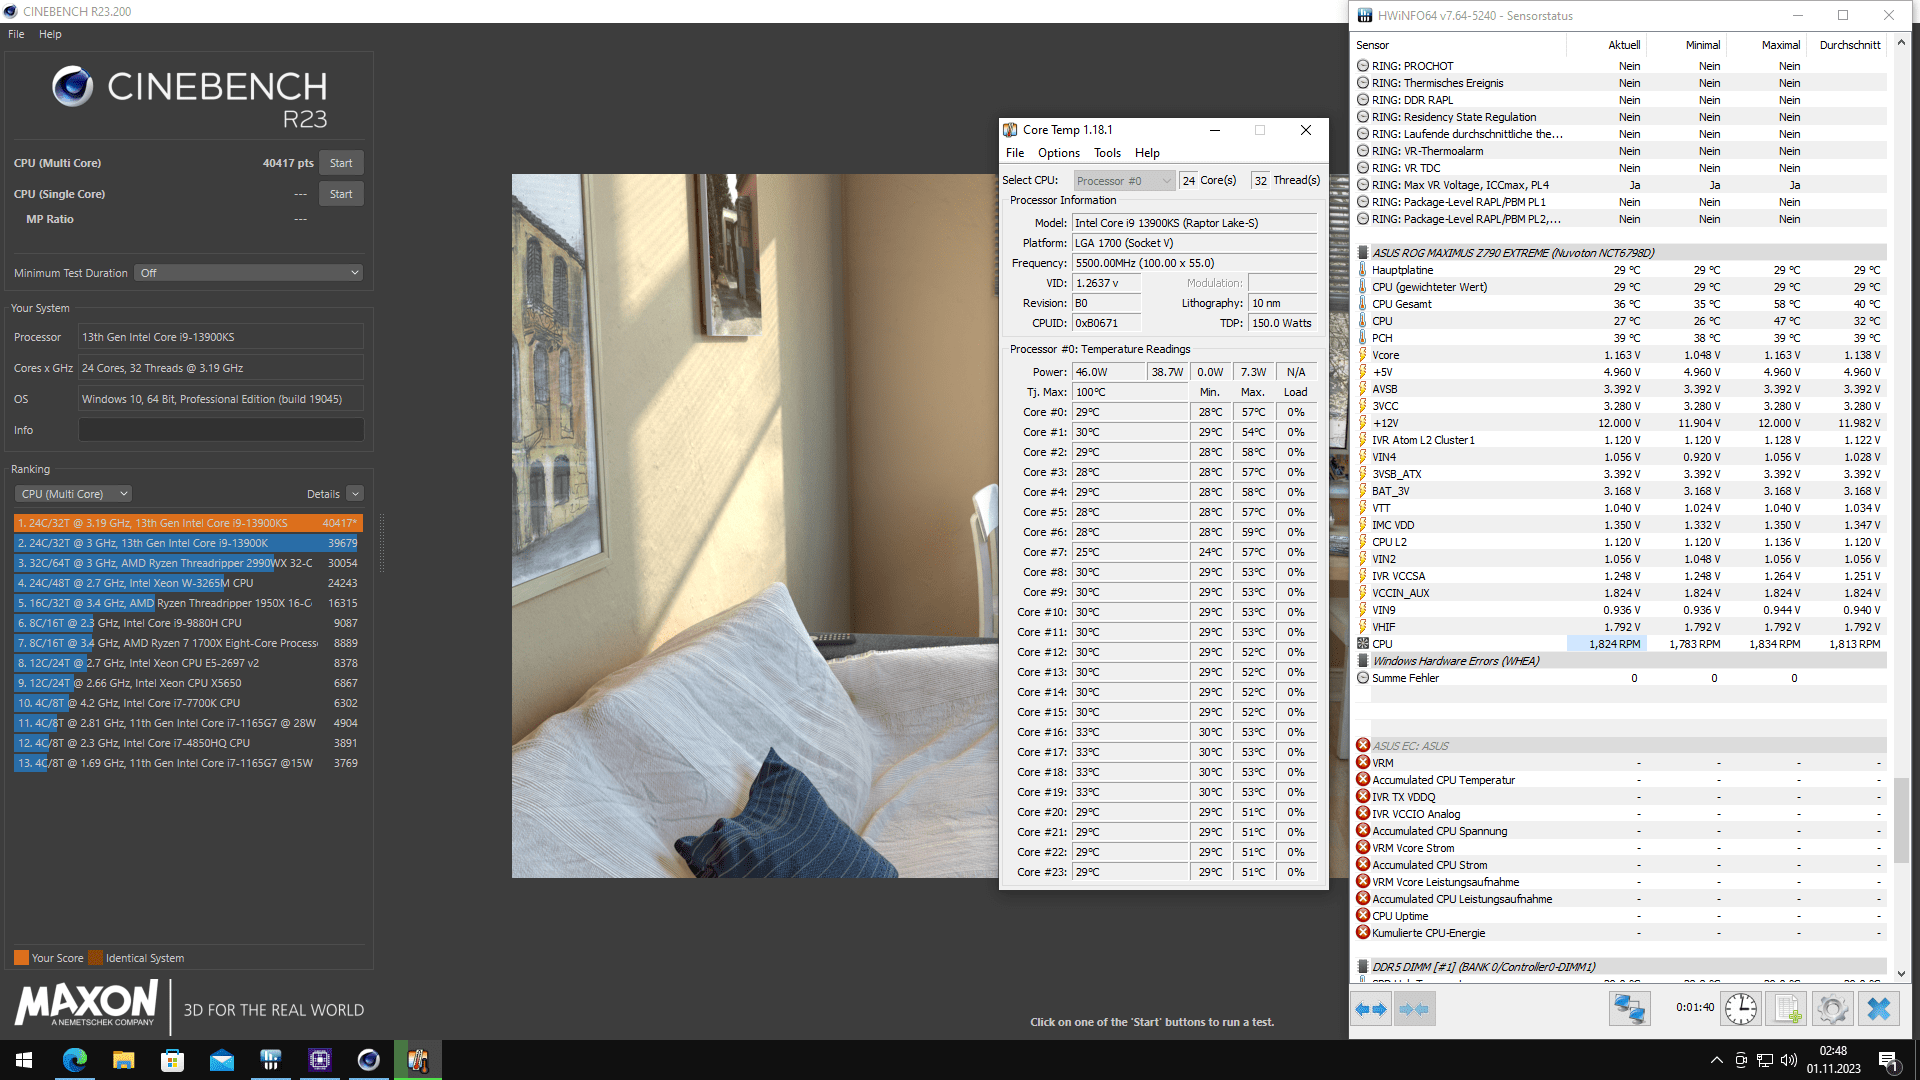Click Cinebench rendered room image
1920x1080 pixels.
coord(755,526)
